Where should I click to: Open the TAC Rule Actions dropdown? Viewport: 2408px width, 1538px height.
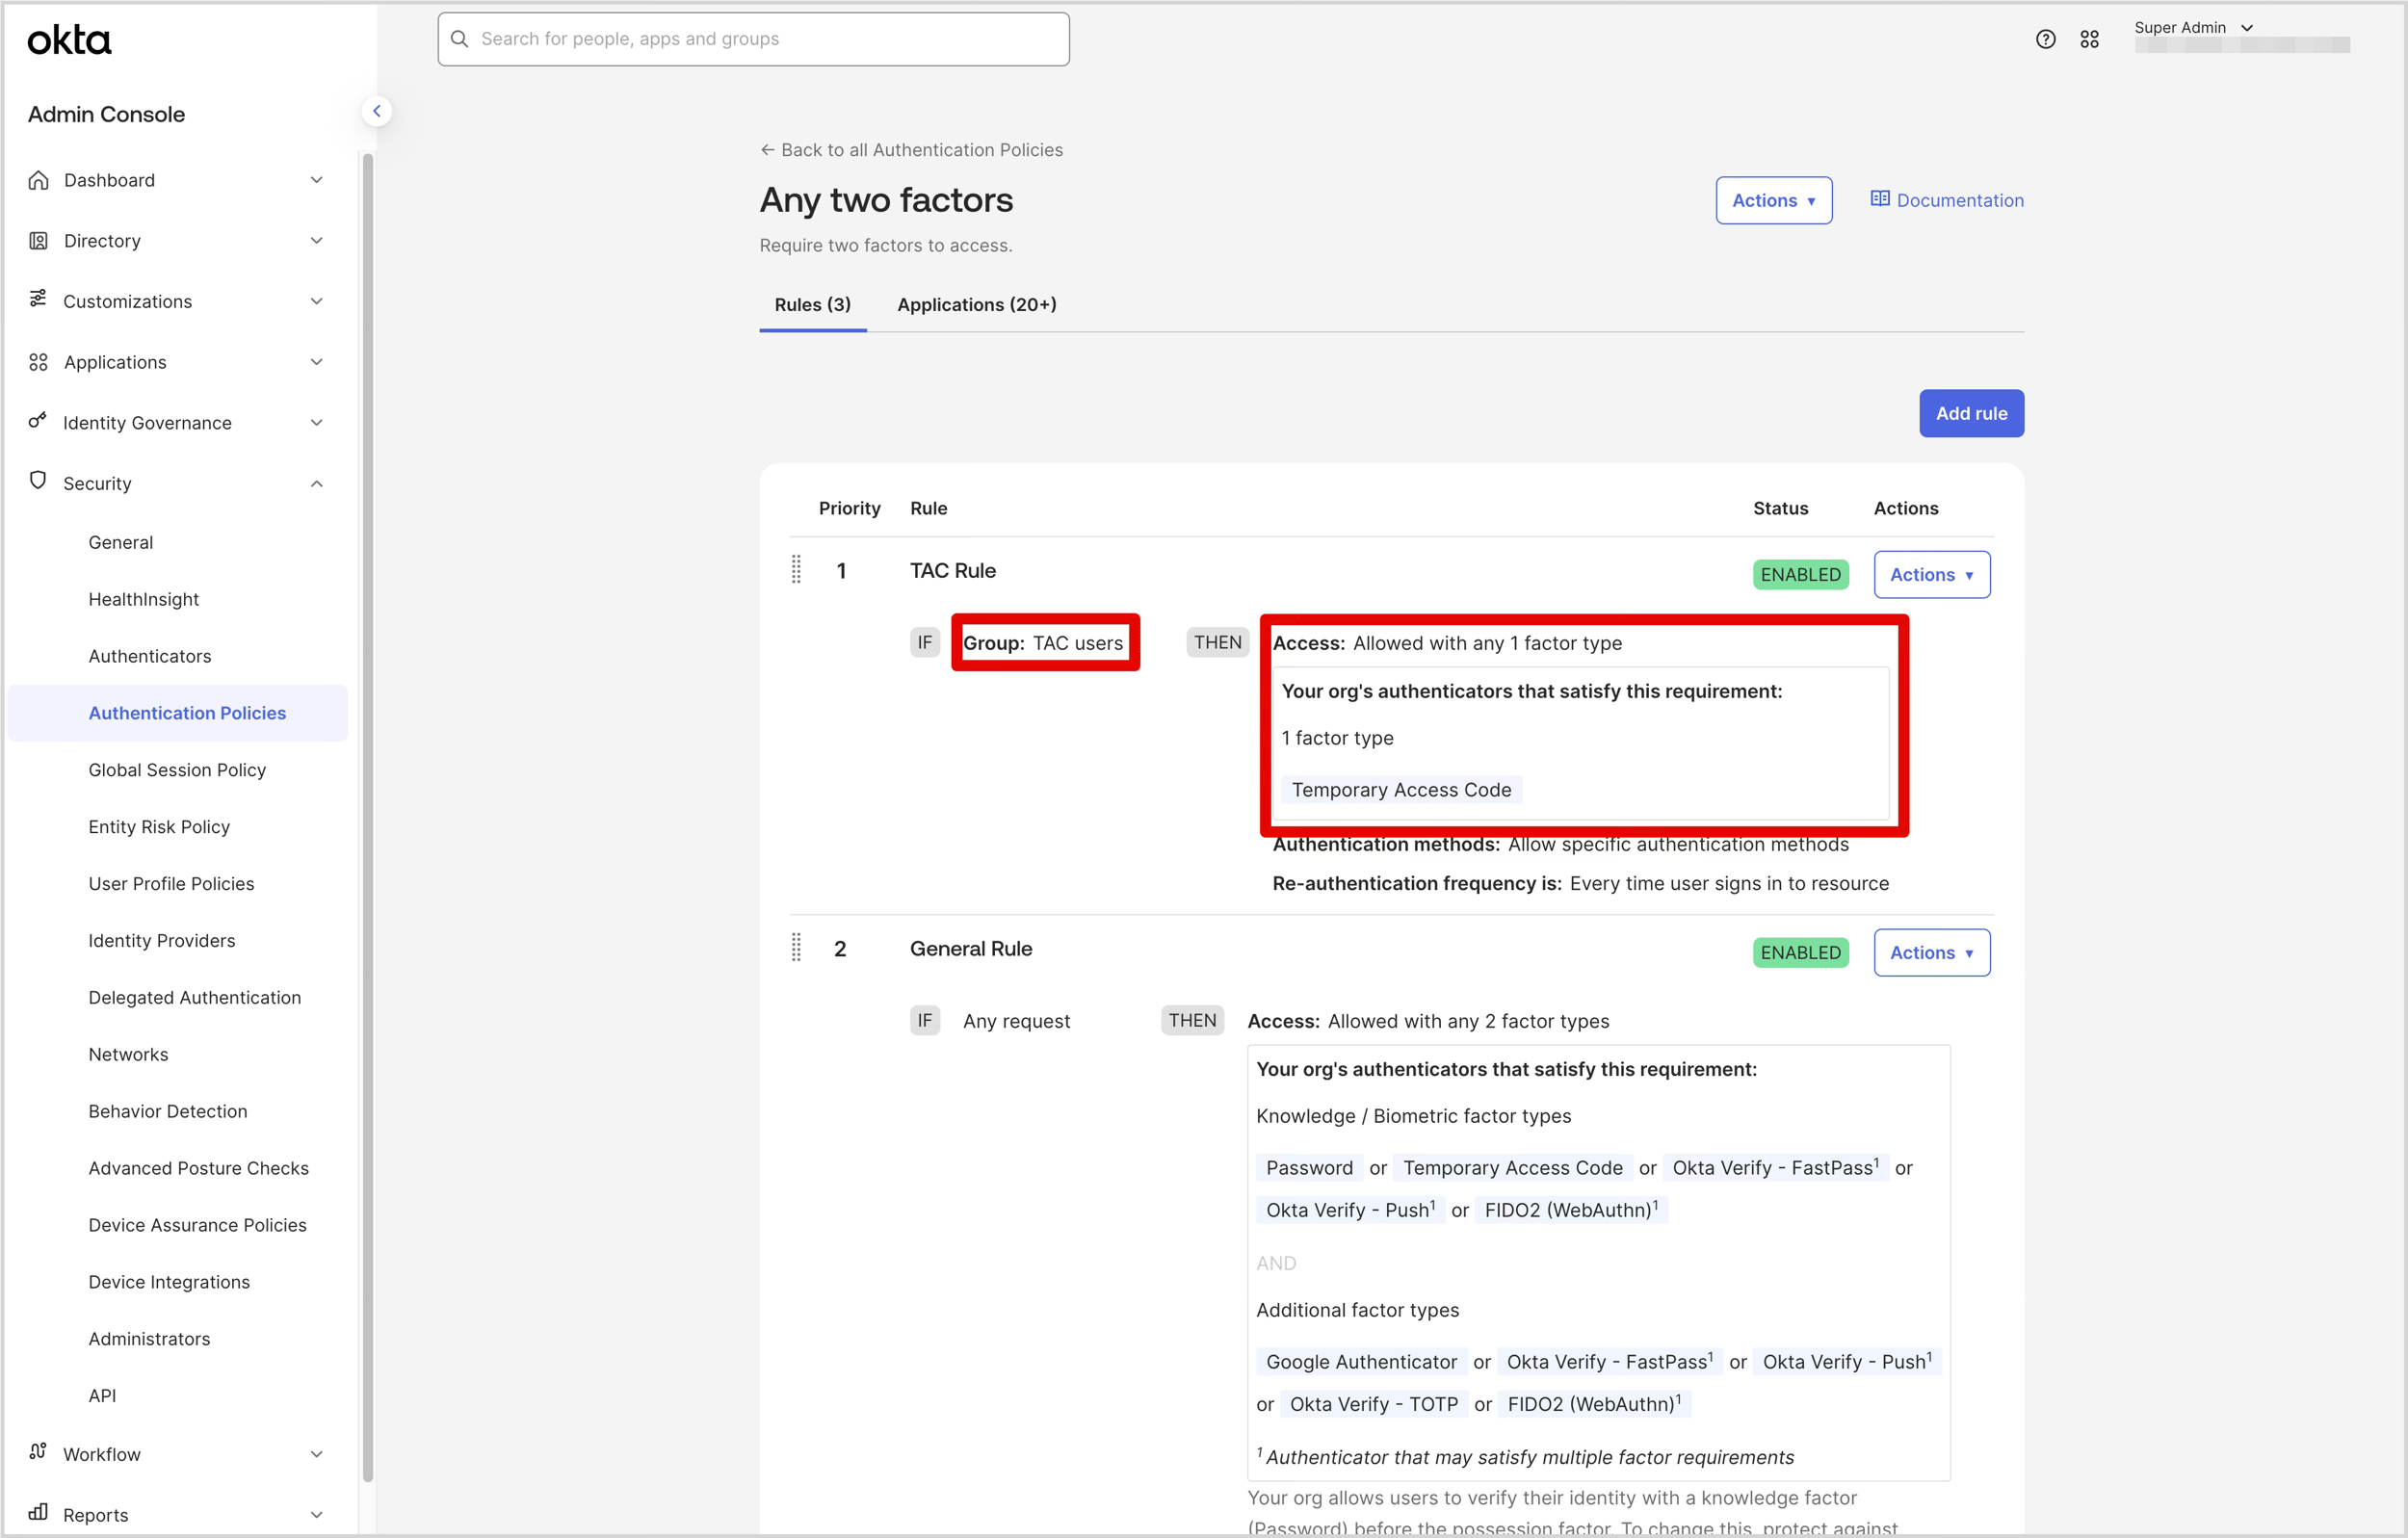[x=1931, y=575]
